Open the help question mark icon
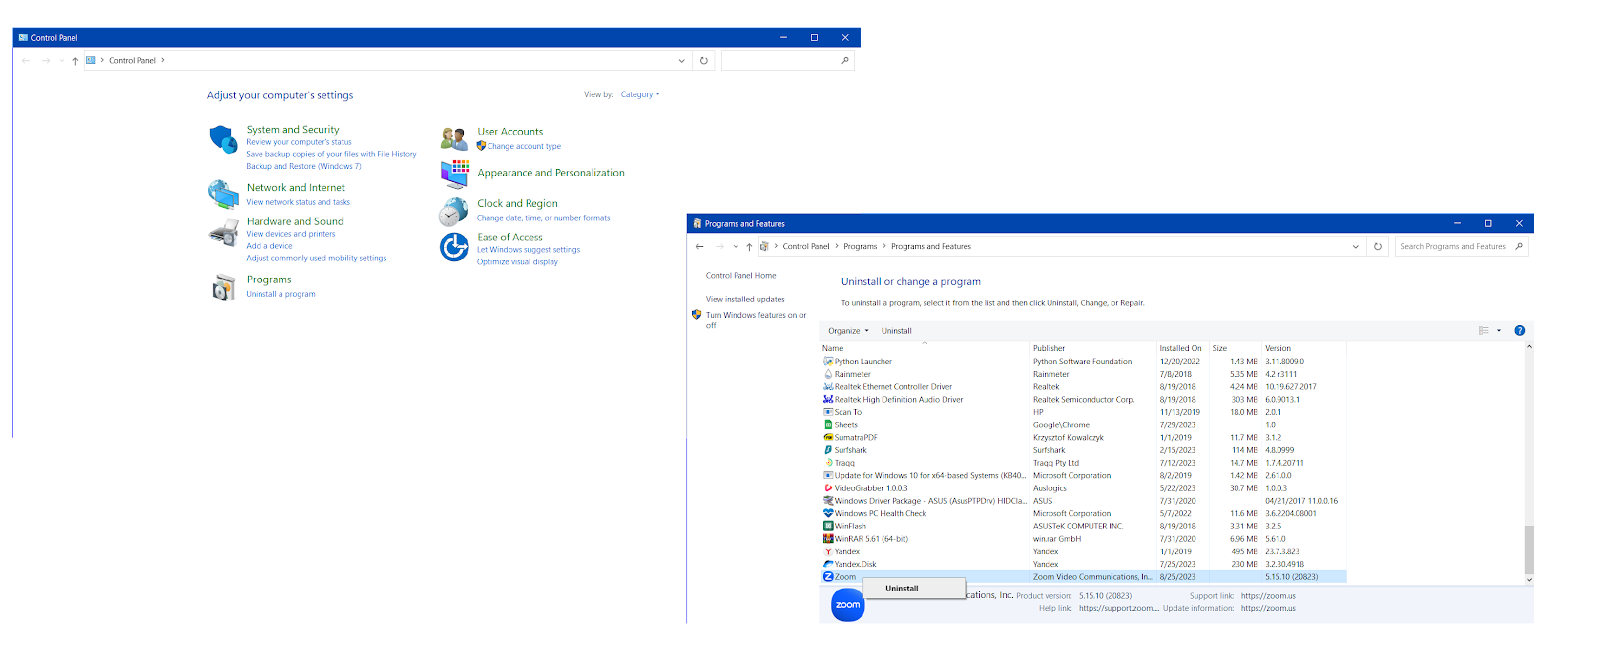Screen dimensions: 1600x663 point(1519,330)
